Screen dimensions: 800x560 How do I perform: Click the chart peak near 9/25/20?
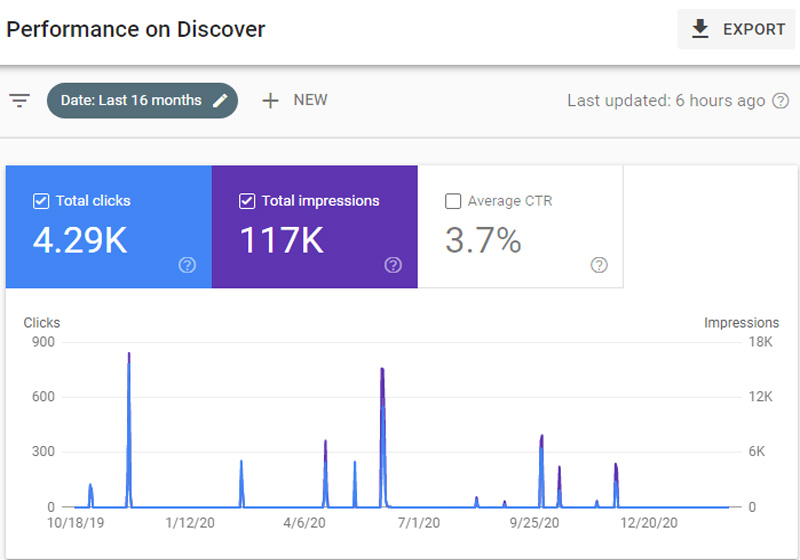point(541,440)
